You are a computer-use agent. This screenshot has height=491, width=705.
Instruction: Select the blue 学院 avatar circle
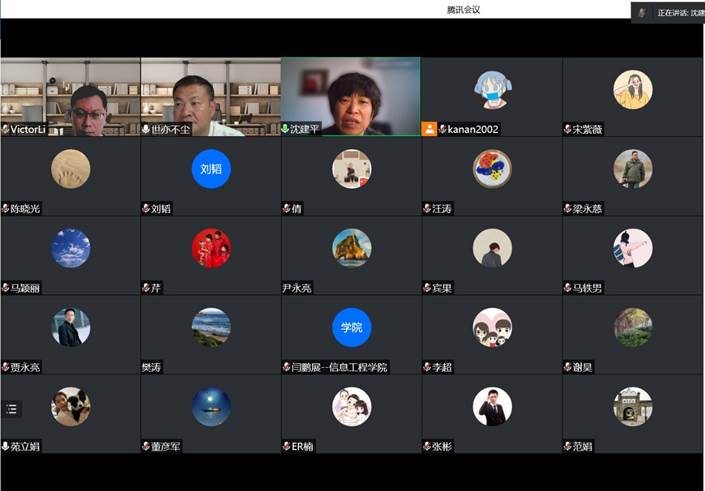tap(351, 327)
